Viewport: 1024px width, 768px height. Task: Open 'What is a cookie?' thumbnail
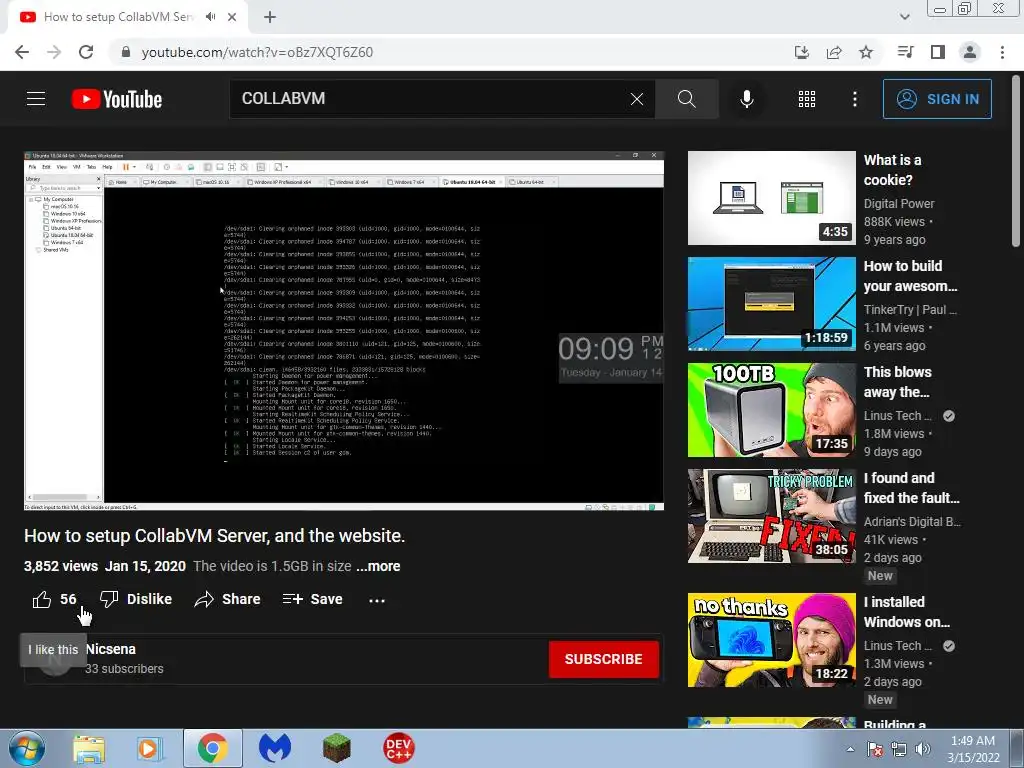click(x=771, y=198)
